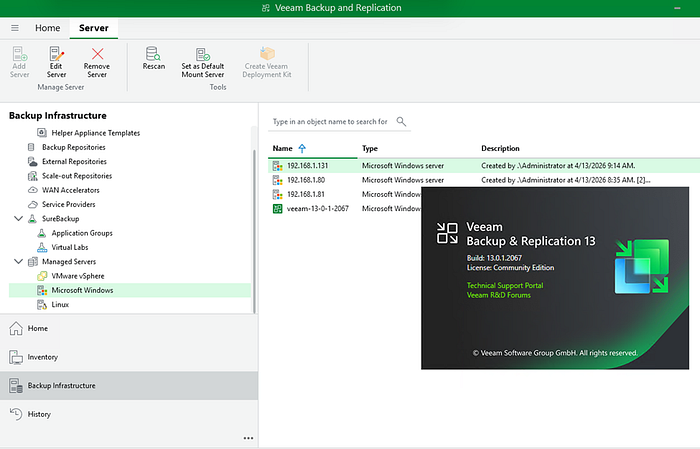Click the server name veeam-13-0-1-2067
This screenshot has height=449, width=700.
pos(318,208)
